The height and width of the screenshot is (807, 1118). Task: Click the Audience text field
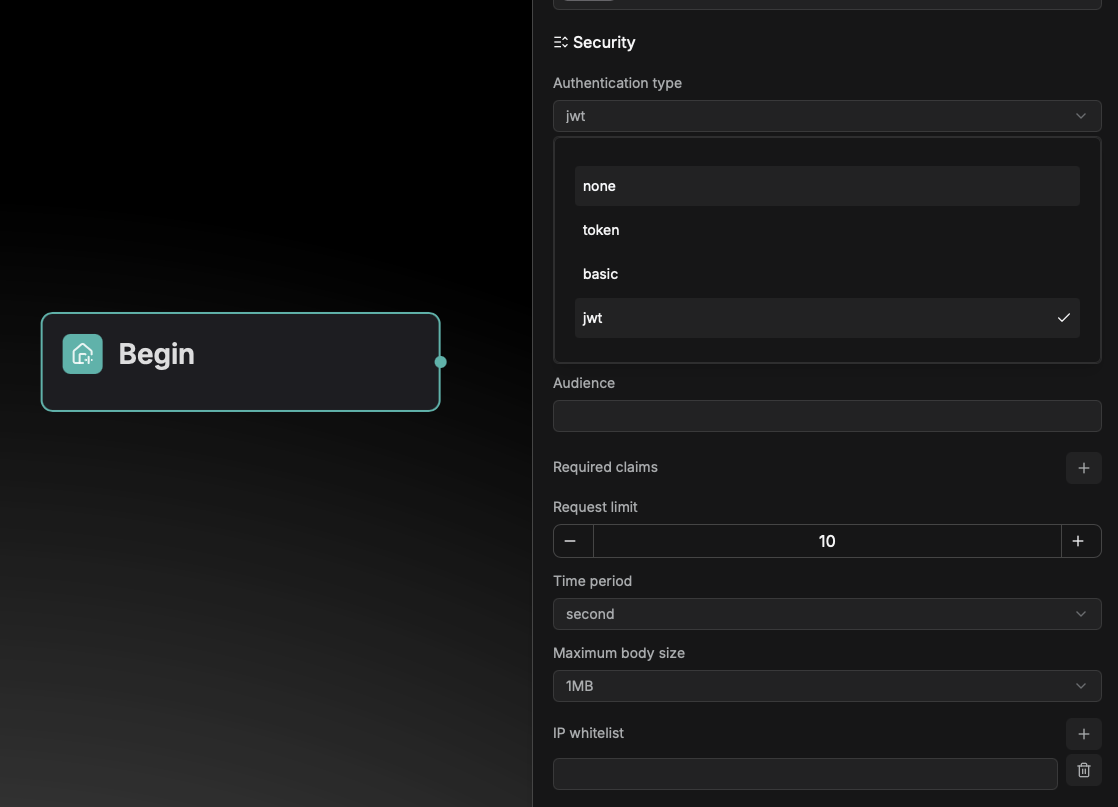pyautogui.click(x=826, y=416)
